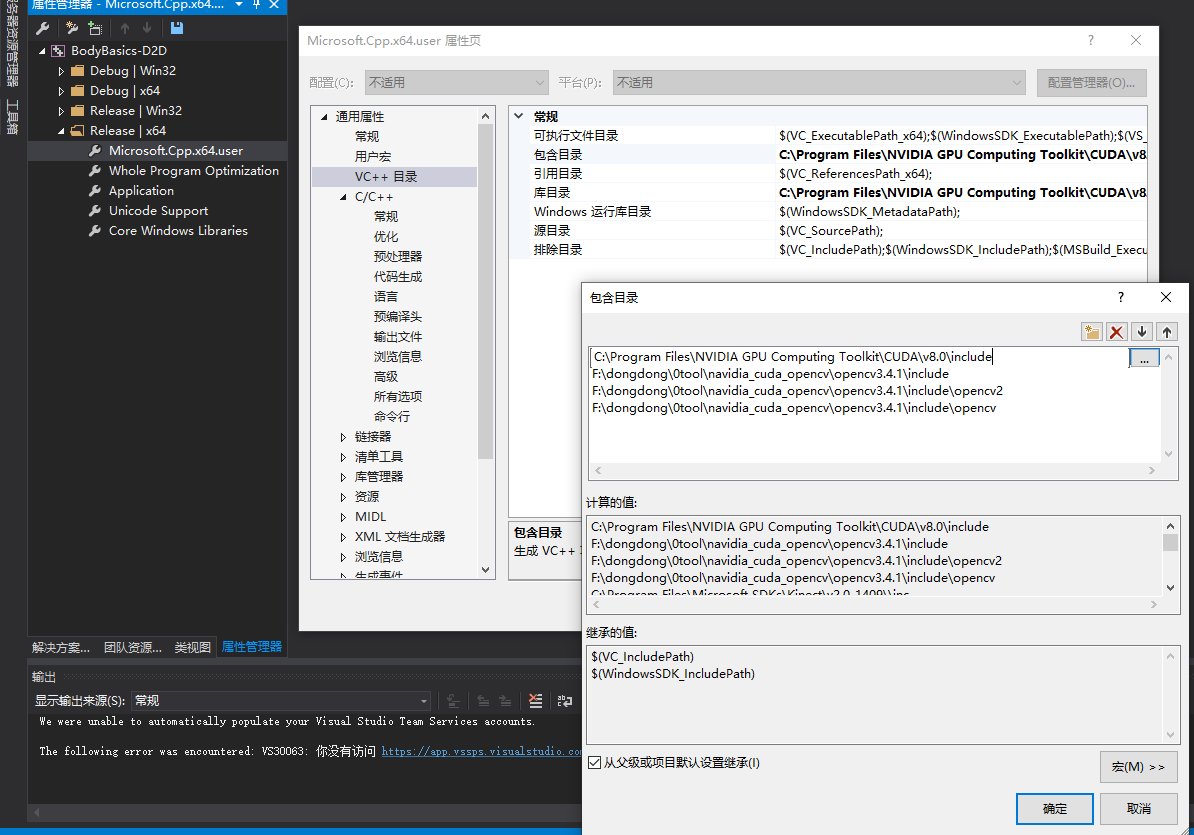Collapse the Release | x64 node

[x=61, y=131]
